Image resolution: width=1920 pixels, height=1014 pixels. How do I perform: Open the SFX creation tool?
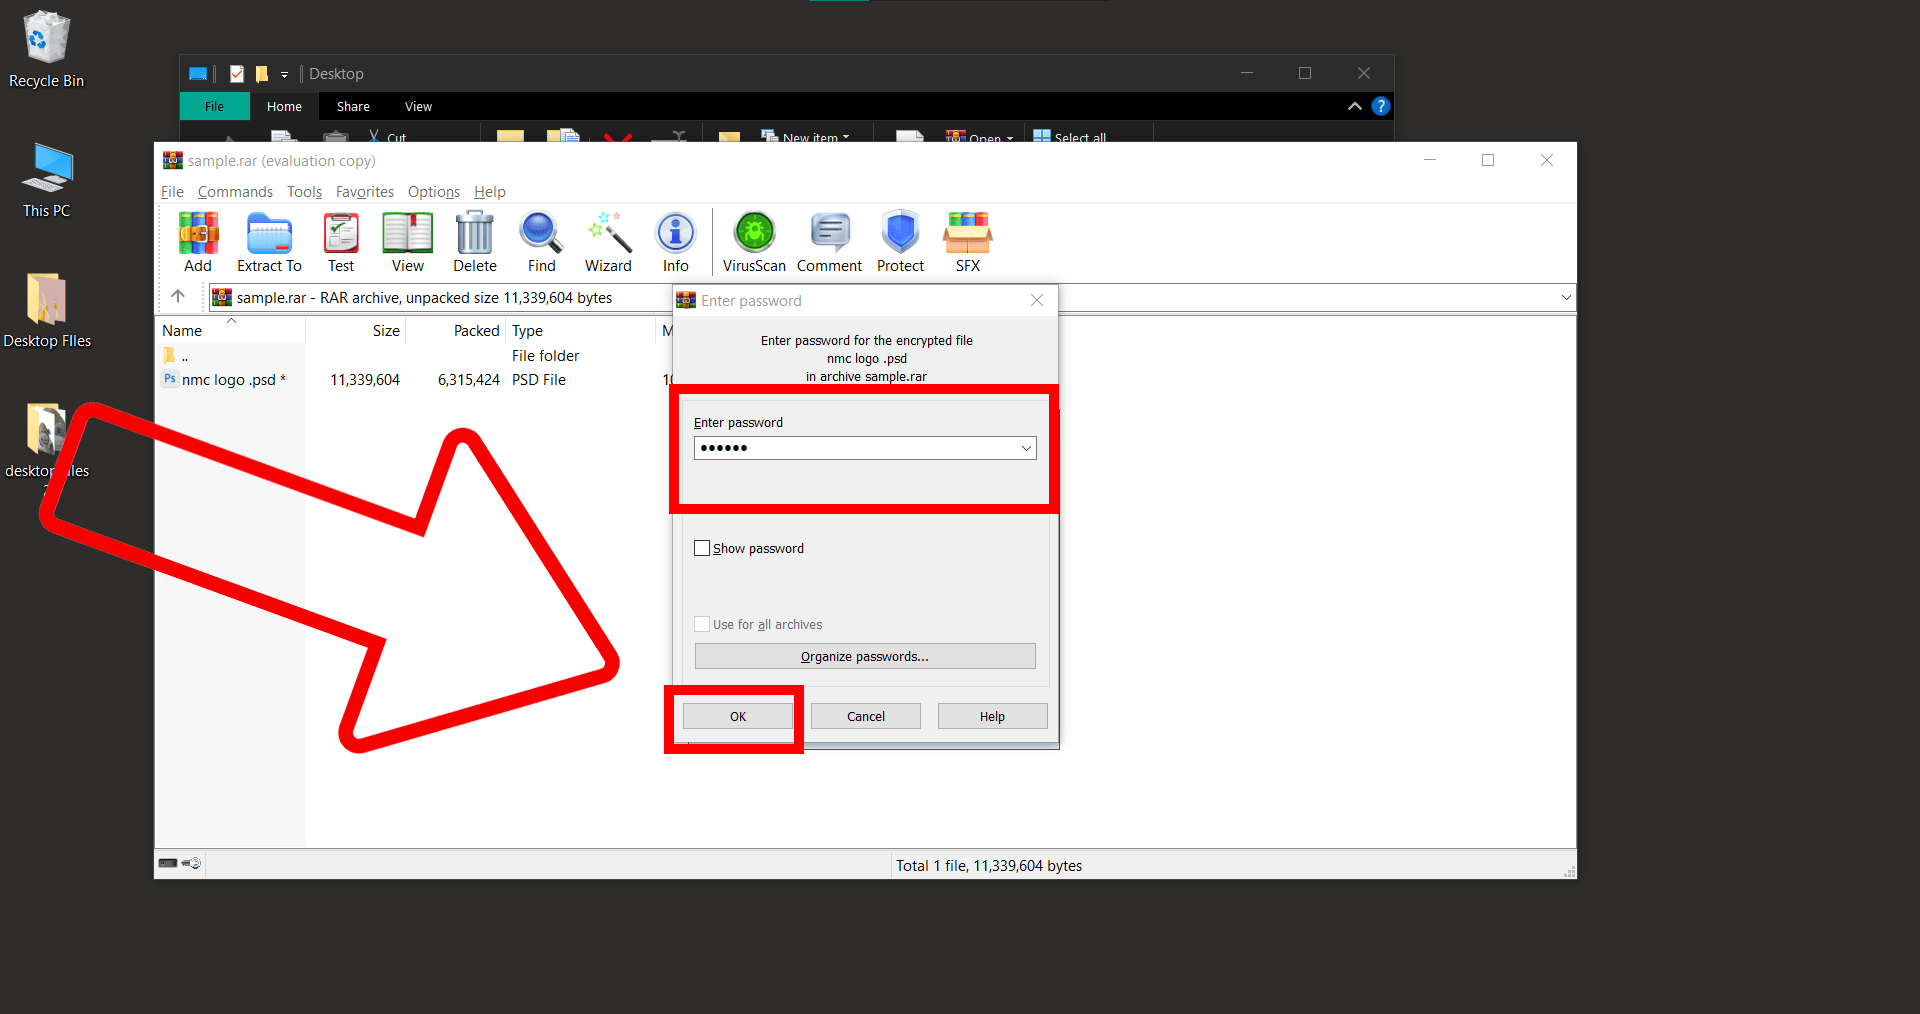tap(967, 240)
